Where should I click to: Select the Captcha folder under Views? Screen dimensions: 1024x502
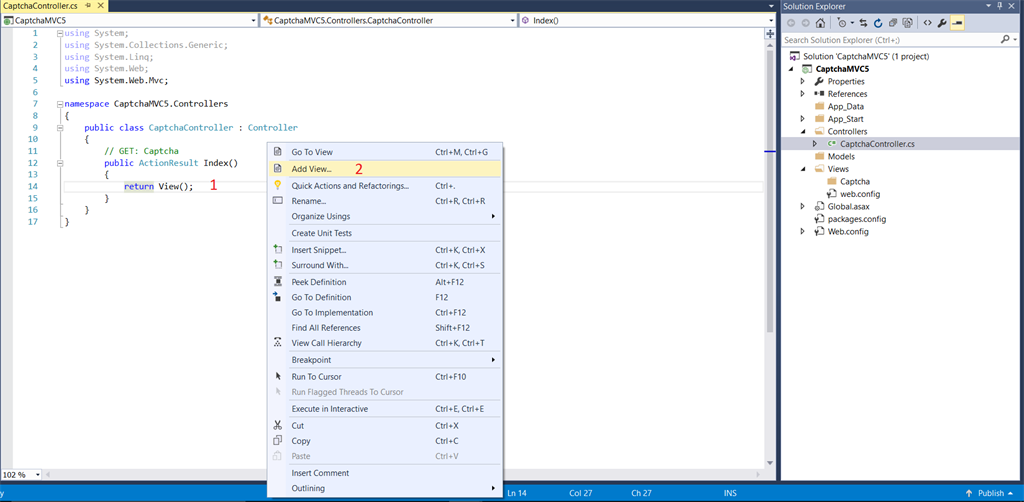(x=854, y=181)
